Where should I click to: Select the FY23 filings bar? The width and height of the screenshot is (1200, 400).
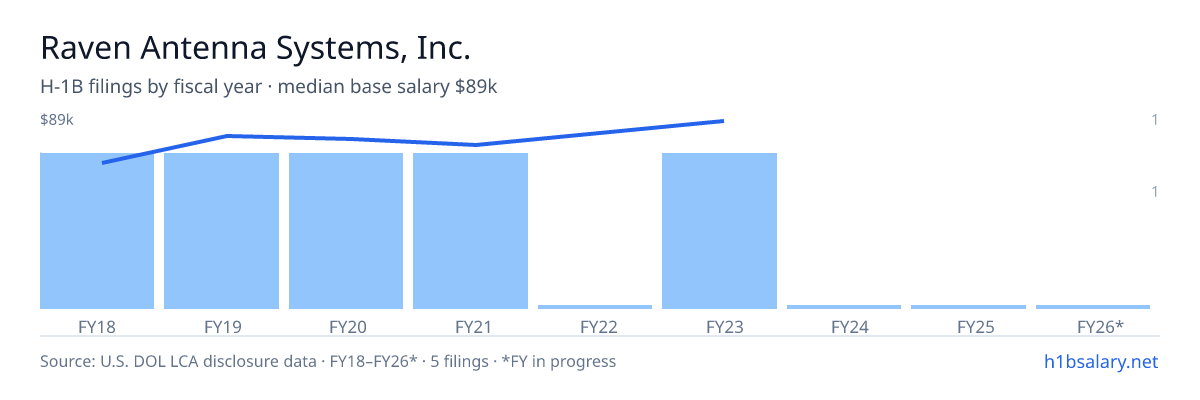coord(719,231)
